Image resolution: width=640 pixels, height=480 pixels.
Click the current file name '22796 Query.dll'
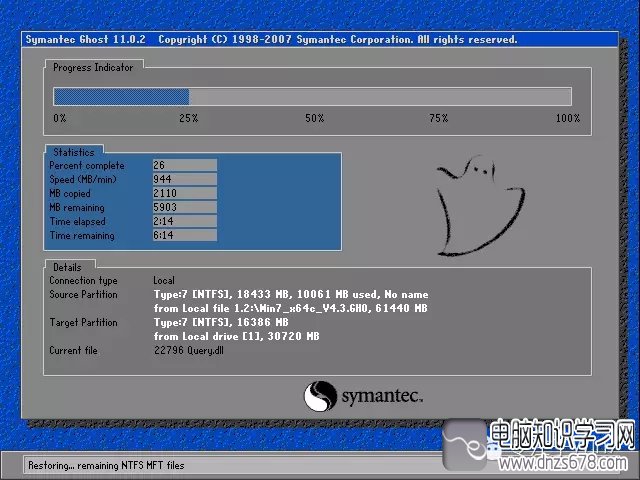[189, 350]
